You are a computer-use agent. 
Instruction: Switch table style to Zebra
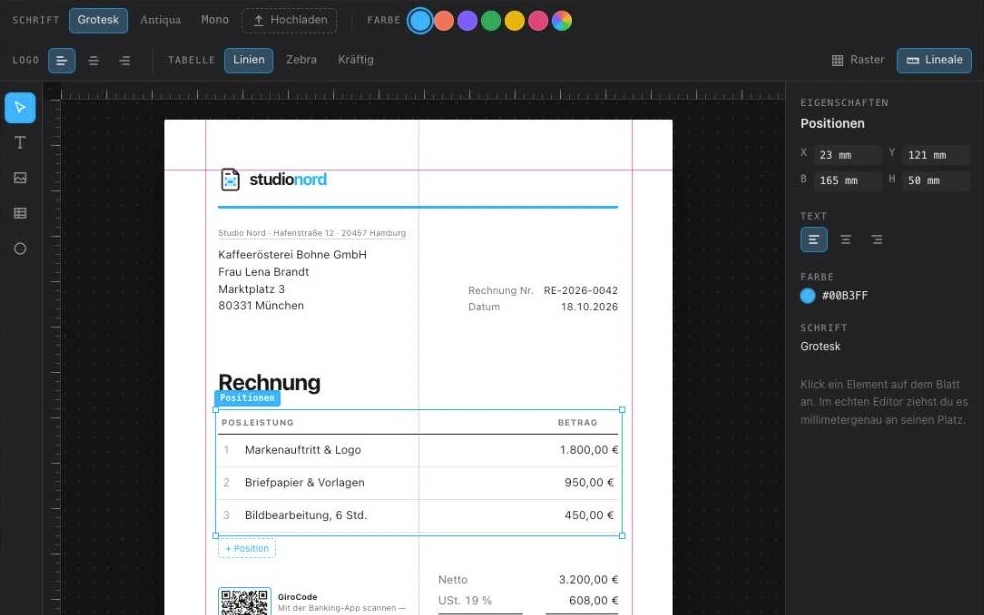coord(301,60)
